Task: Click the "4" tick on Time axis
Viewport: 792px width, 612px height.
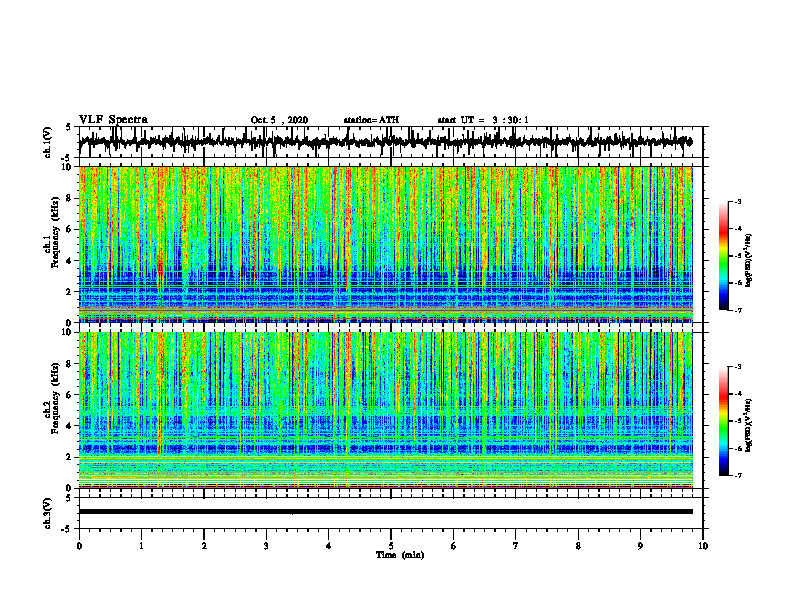Action: click(x=329, y=546)
